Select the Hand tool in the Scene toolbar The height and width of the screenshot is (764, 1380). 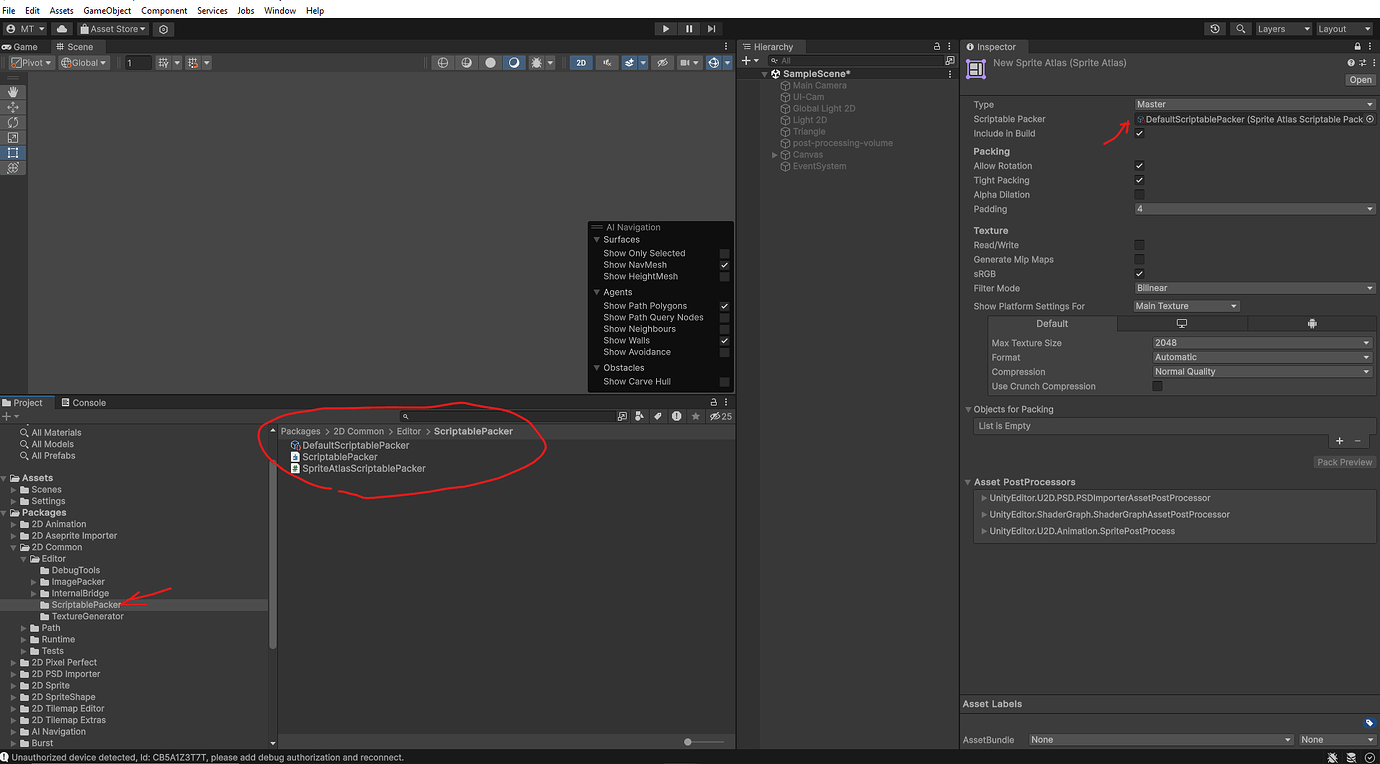(13, 92)
